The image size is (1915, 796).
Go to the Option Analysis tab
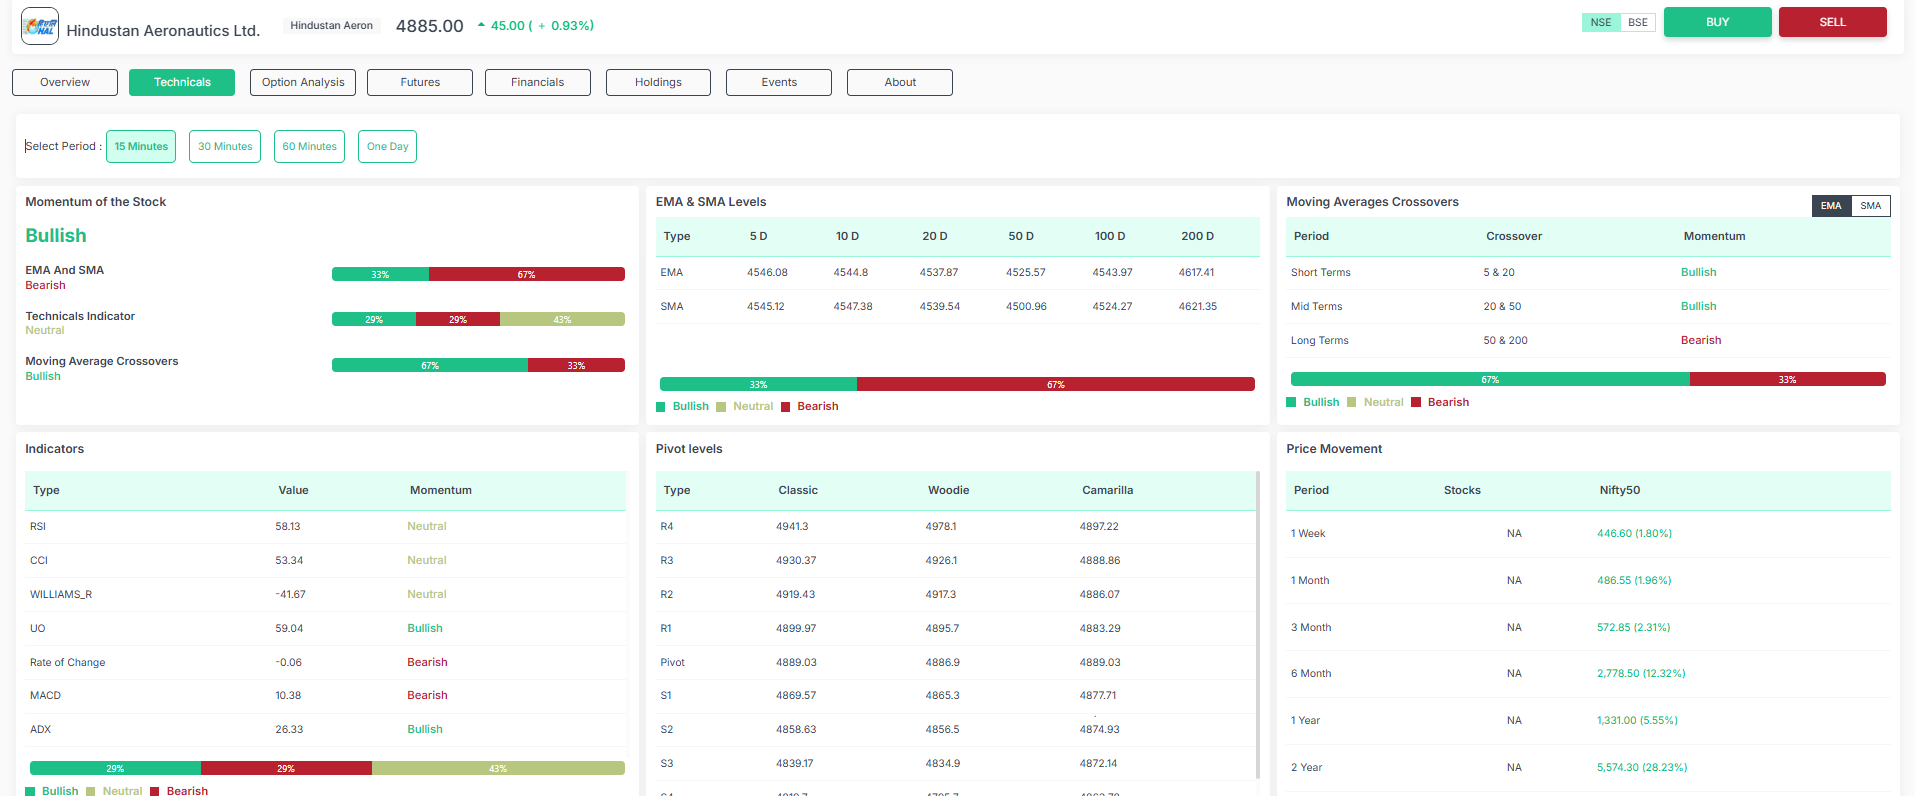(x=303, y=83)
